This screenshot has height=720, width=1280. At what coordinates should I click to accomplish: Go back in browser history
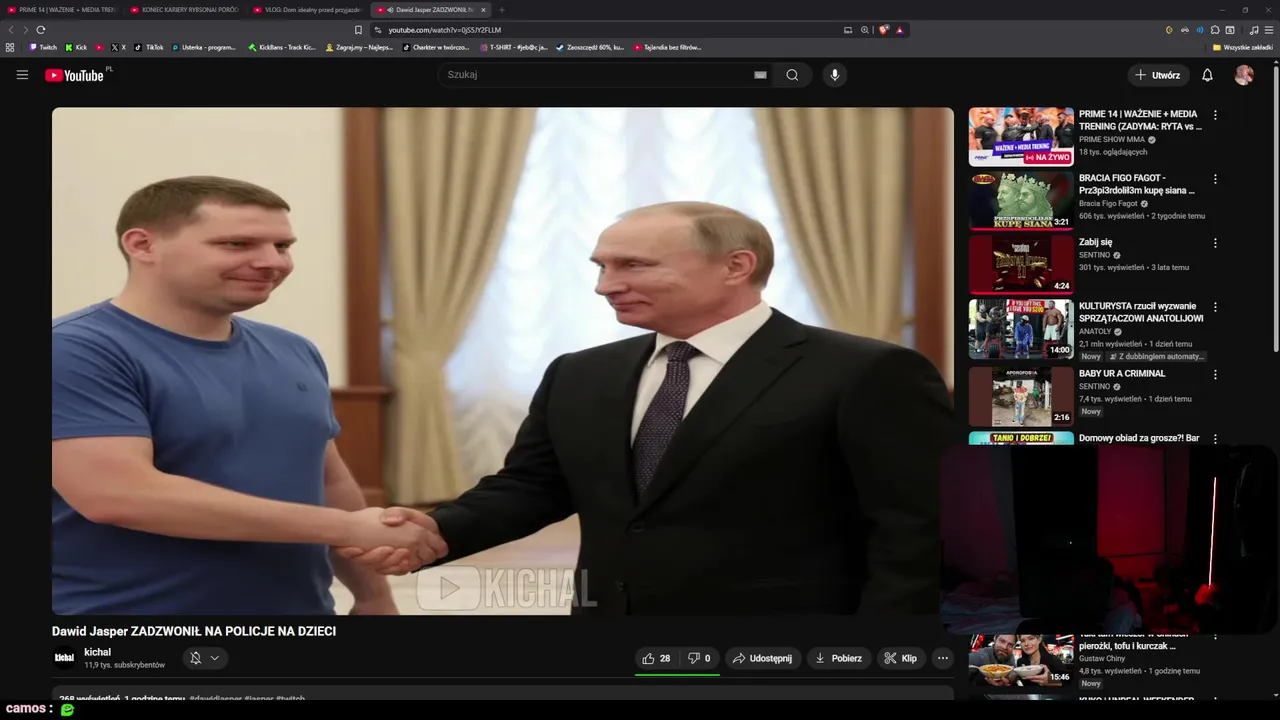click(11, 30)
